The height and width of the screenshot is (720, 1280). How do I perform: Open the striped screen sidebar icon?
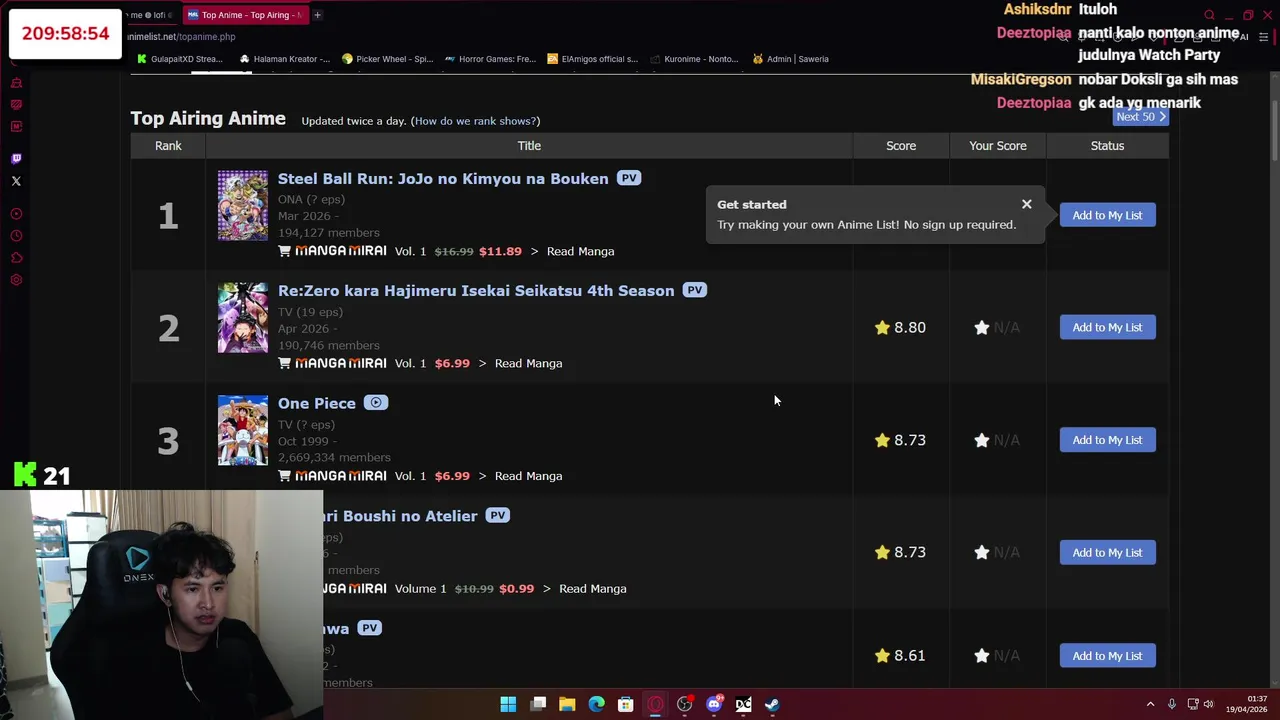[16, 105]
